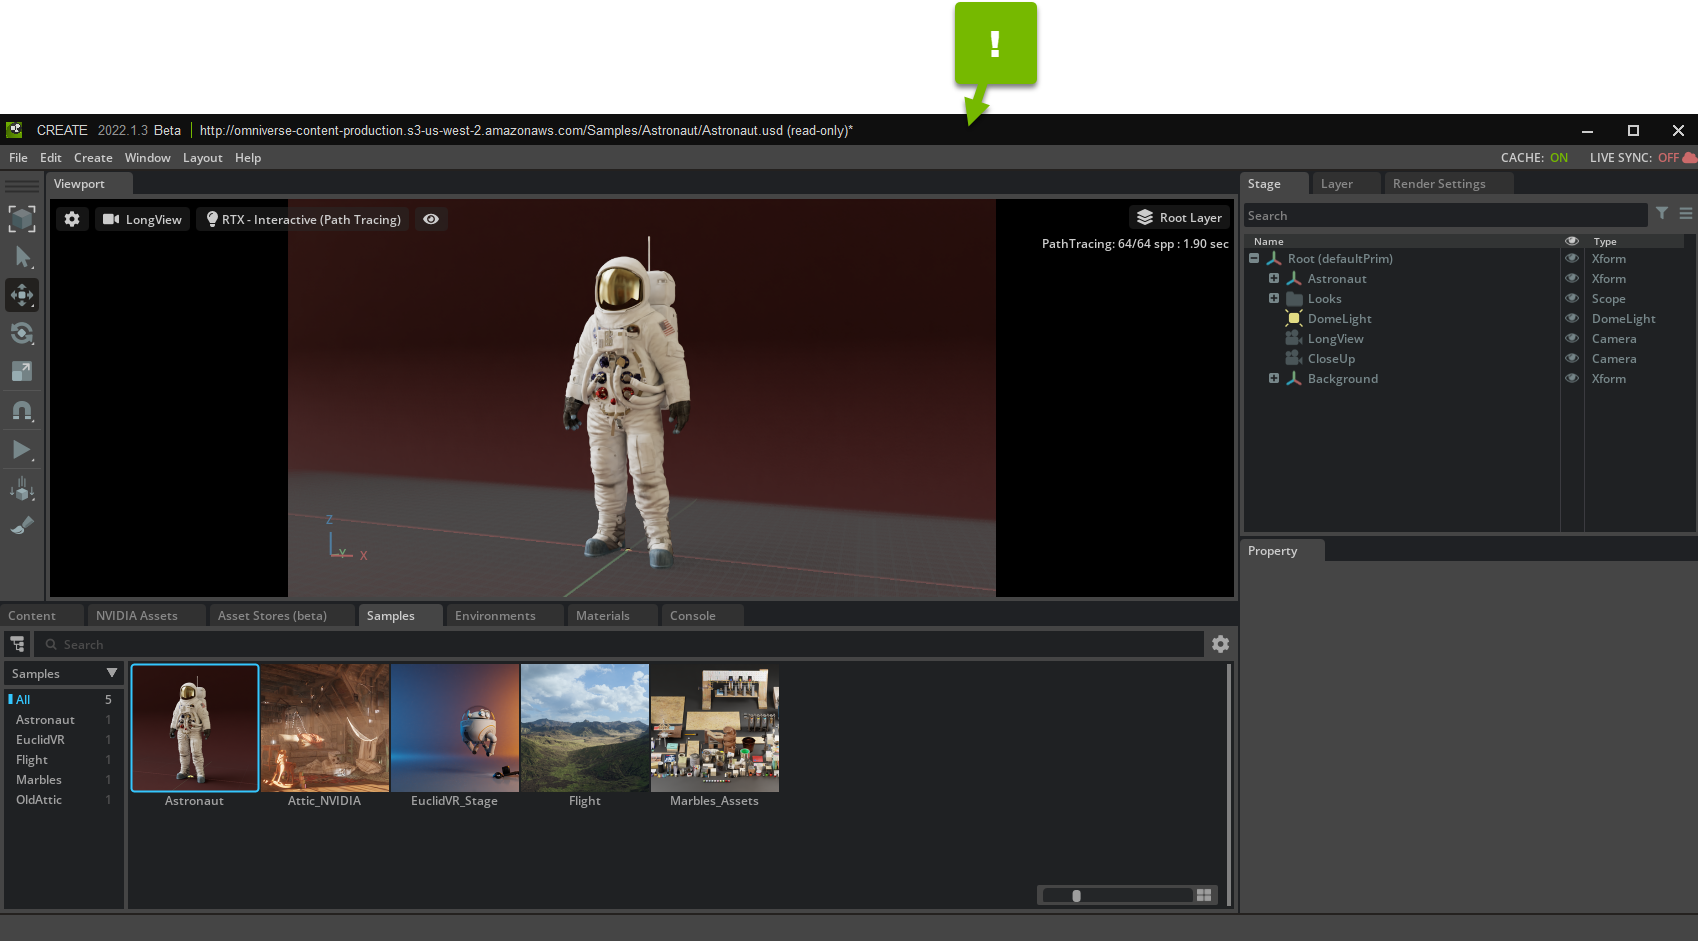Open the Window menu
The height and width of the screenshot is (941, 1698).
coord(147,158)
